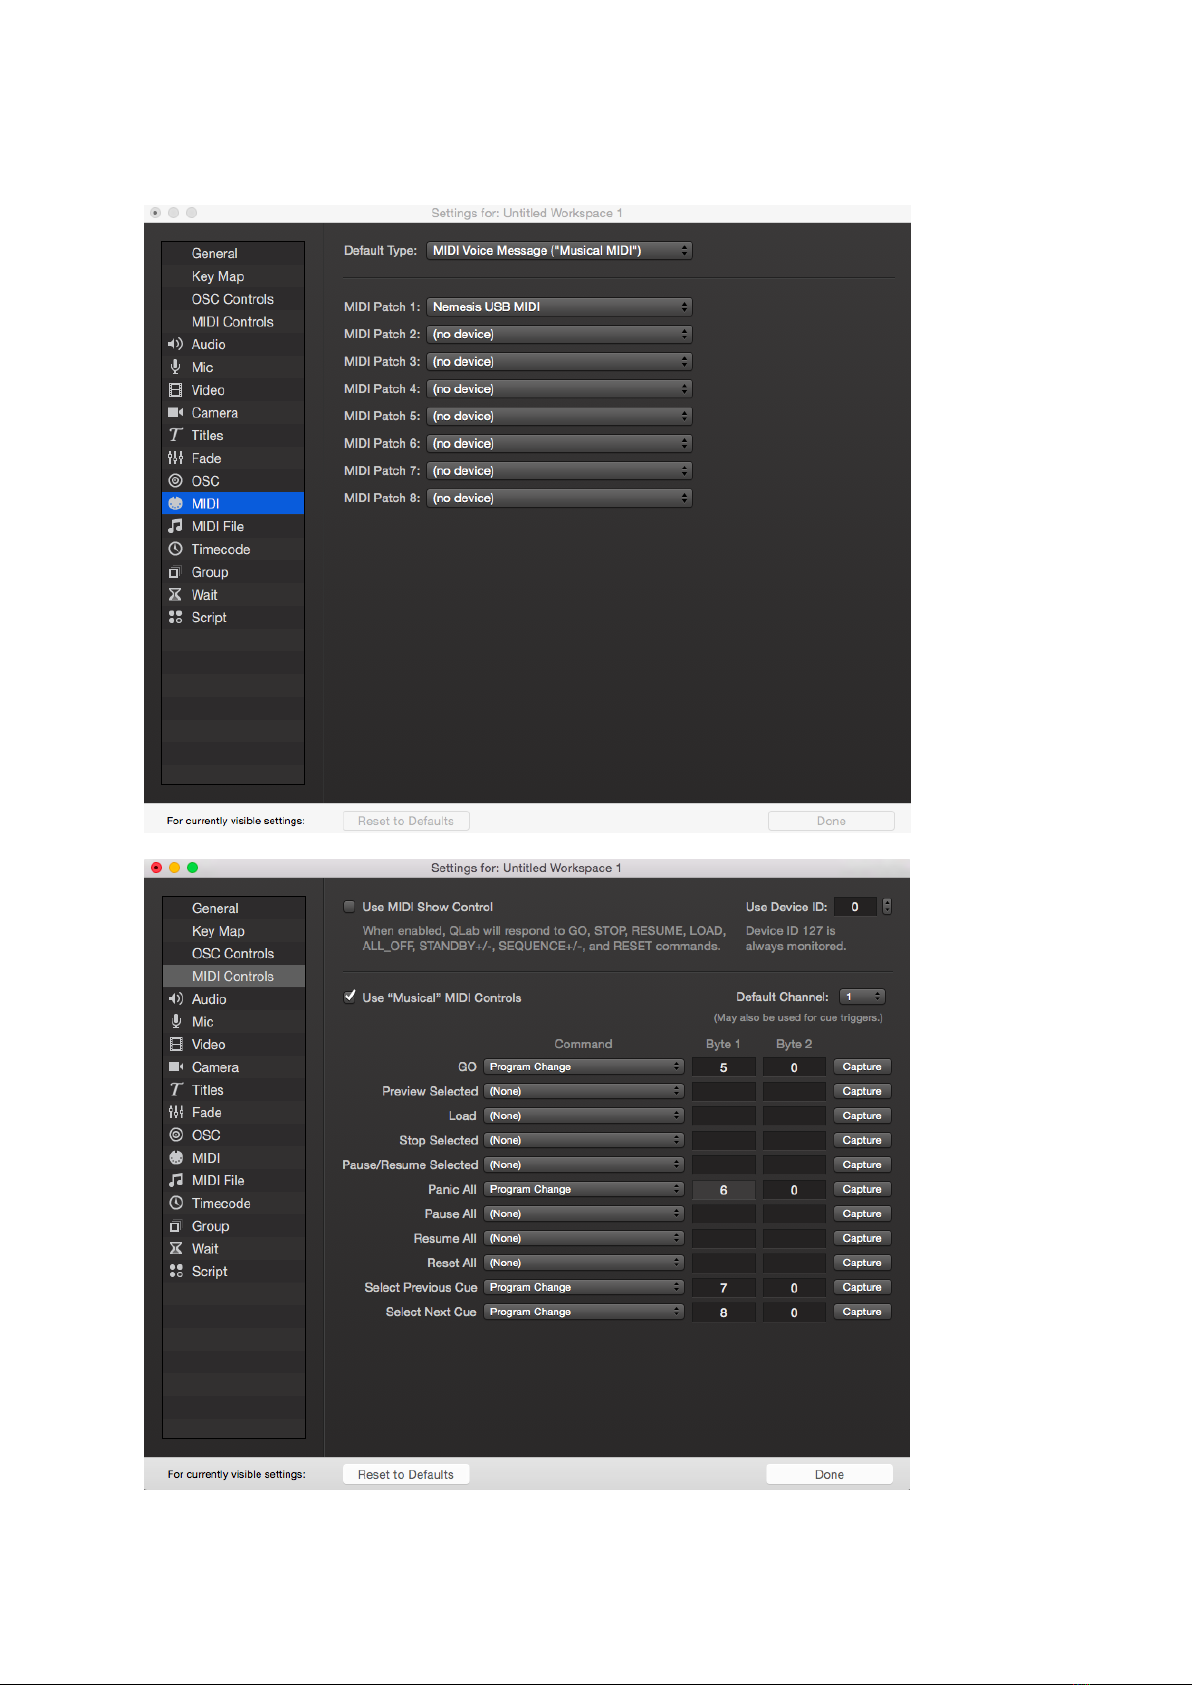Viewport: 1192px width, 1685px height.
Task: Open Script via its icon in MIDI Controls window
Action: point(176,1271)
